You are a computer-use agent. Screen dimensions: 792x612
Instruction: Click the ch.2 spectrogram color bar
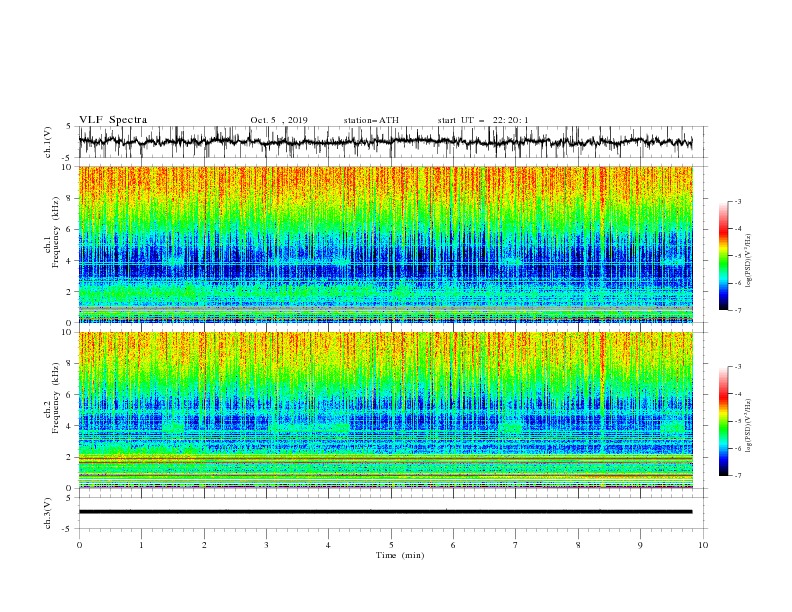click(x=723, y=421)
